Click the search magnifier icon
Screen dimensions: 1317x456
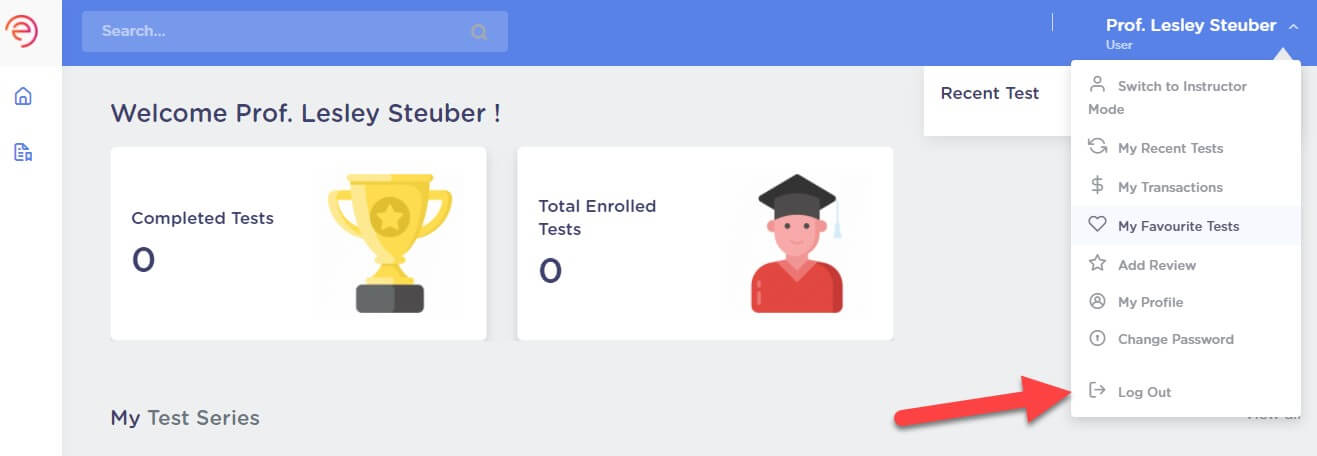479,32
